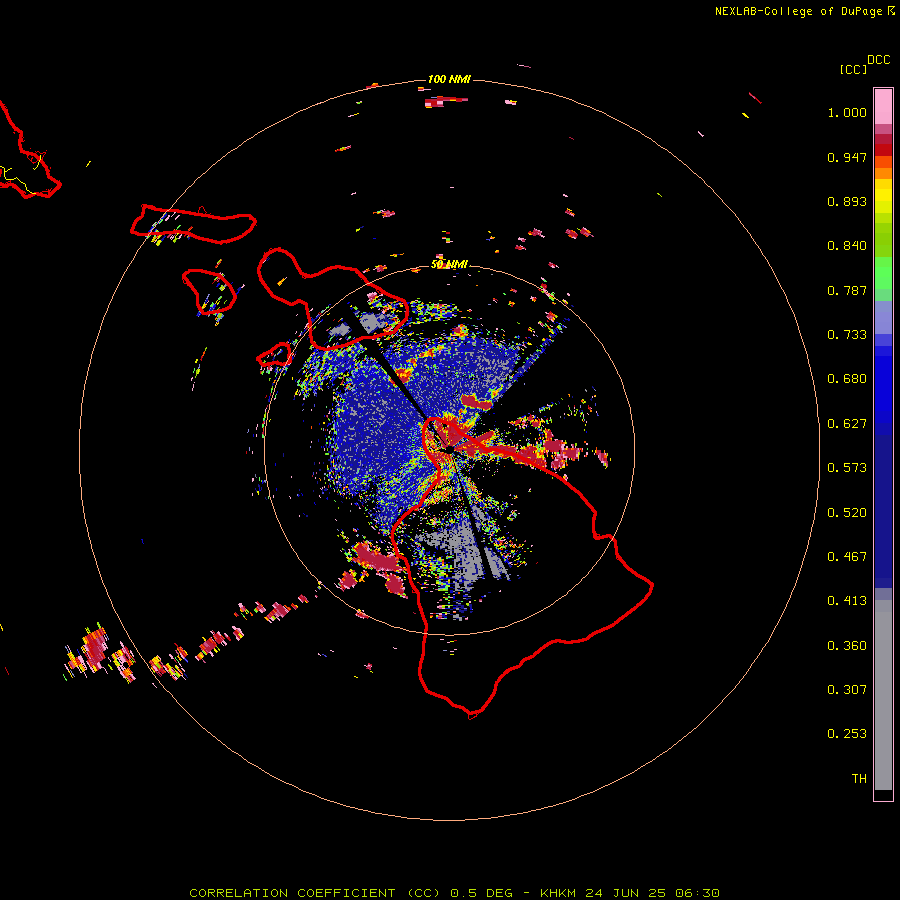The image size is (900, 900).
Task: Click the 0.680 color scale value
Action: coord(847,379)
